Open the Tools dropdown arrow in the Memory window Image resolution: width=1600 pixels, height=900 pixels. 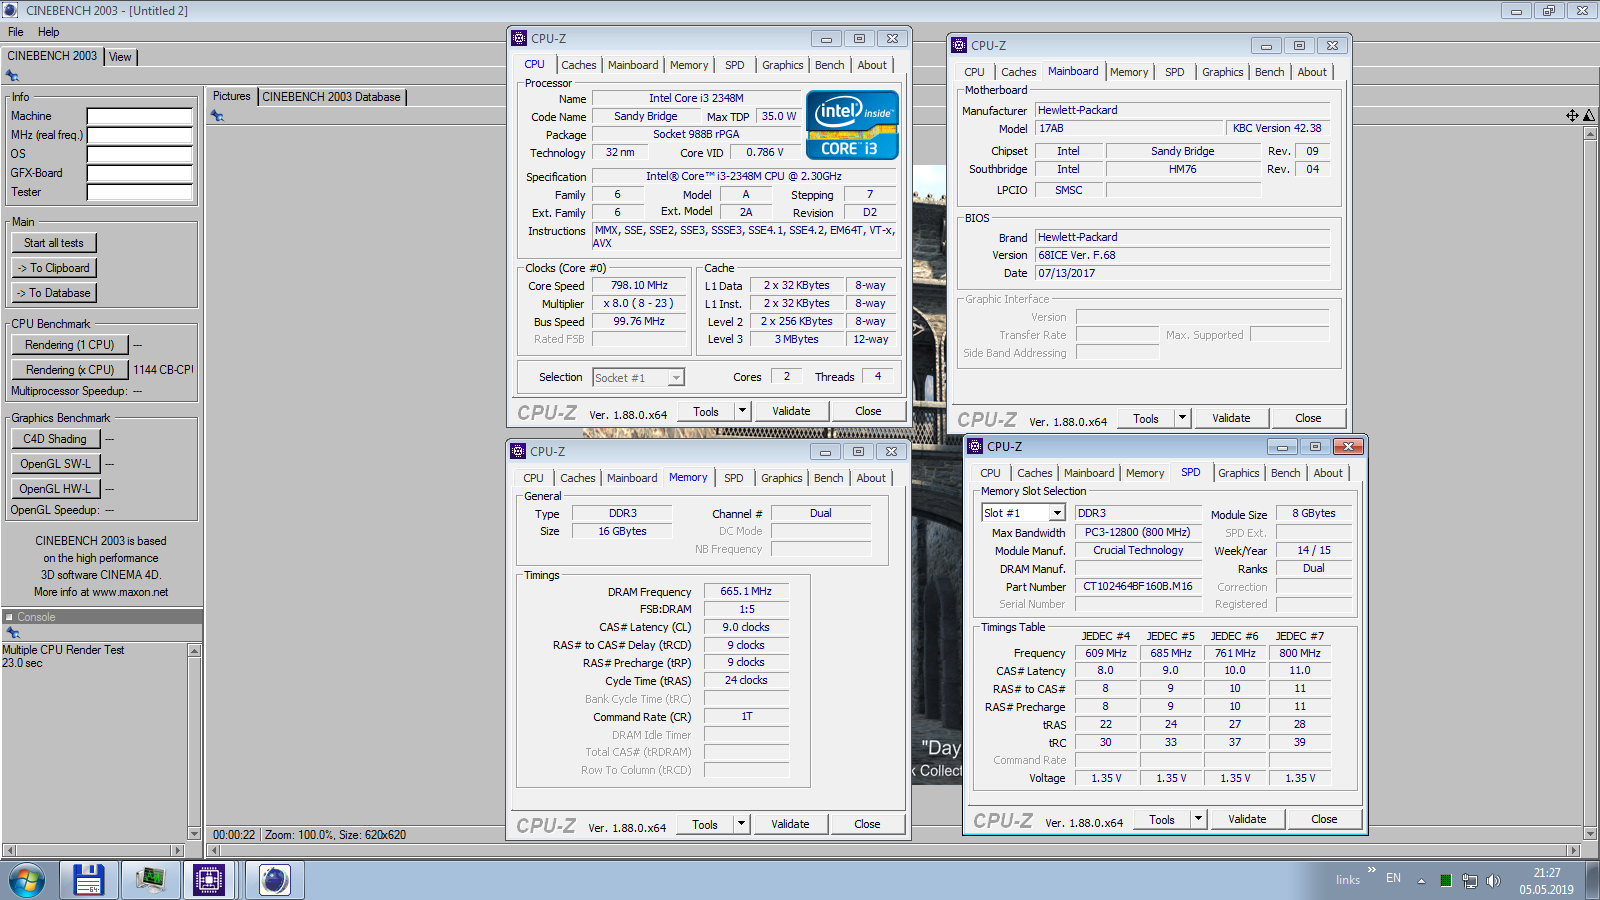[x=741, y=824]
